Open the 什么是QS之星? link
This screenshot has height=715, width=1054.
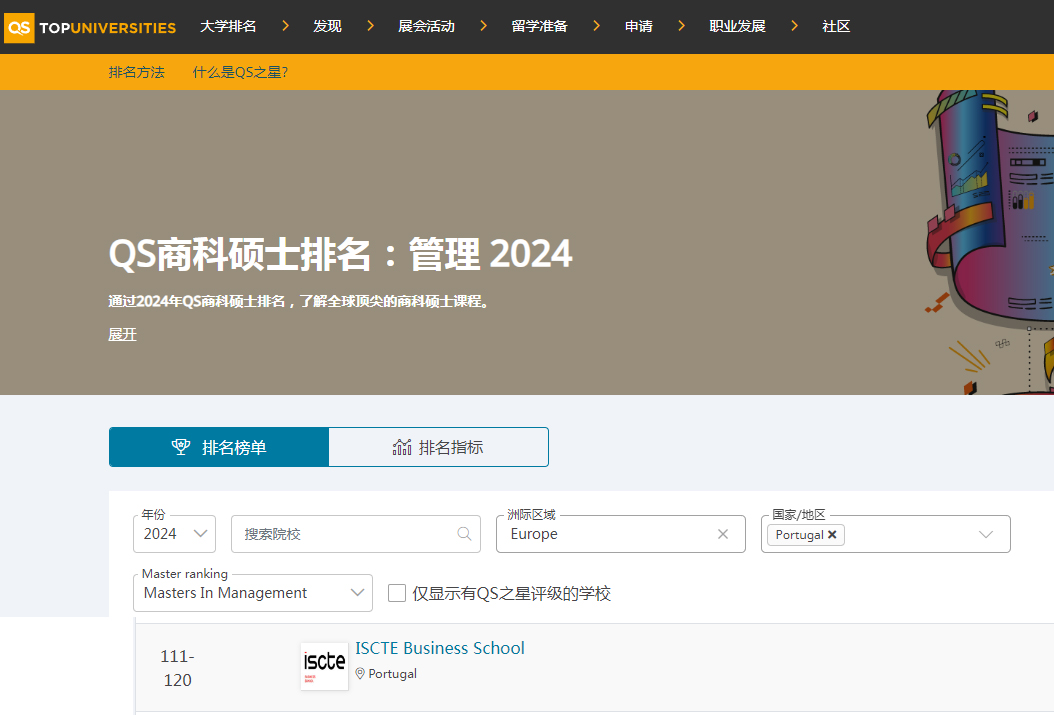click(x=240, y=72)
